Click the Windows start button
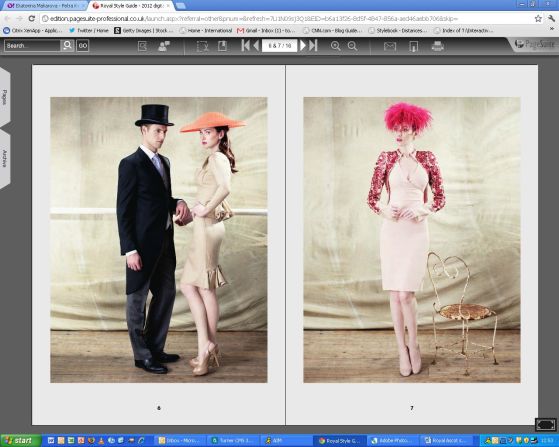This screenshot has height=447, width=559. point(20,441)
